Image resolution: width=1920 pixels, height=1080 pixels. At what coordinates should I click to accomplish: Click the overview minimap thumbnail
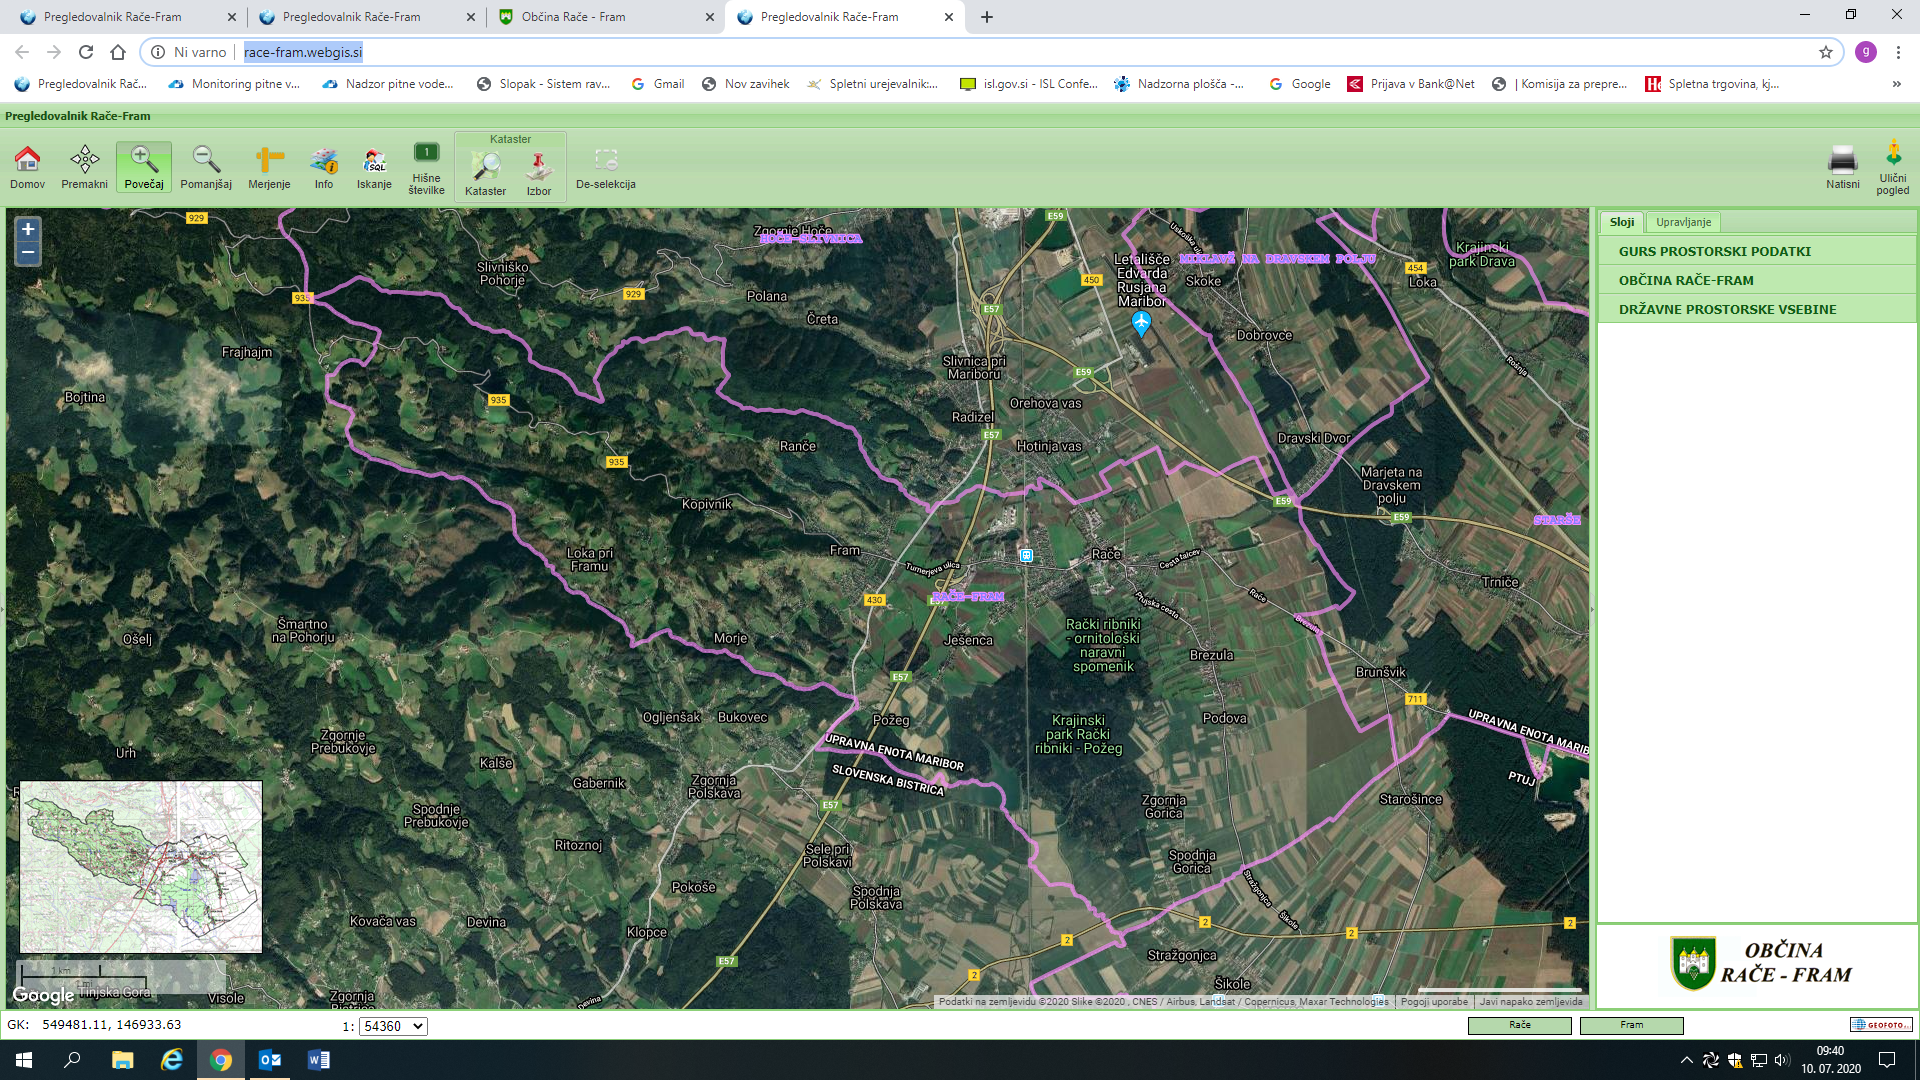[141, 866]
